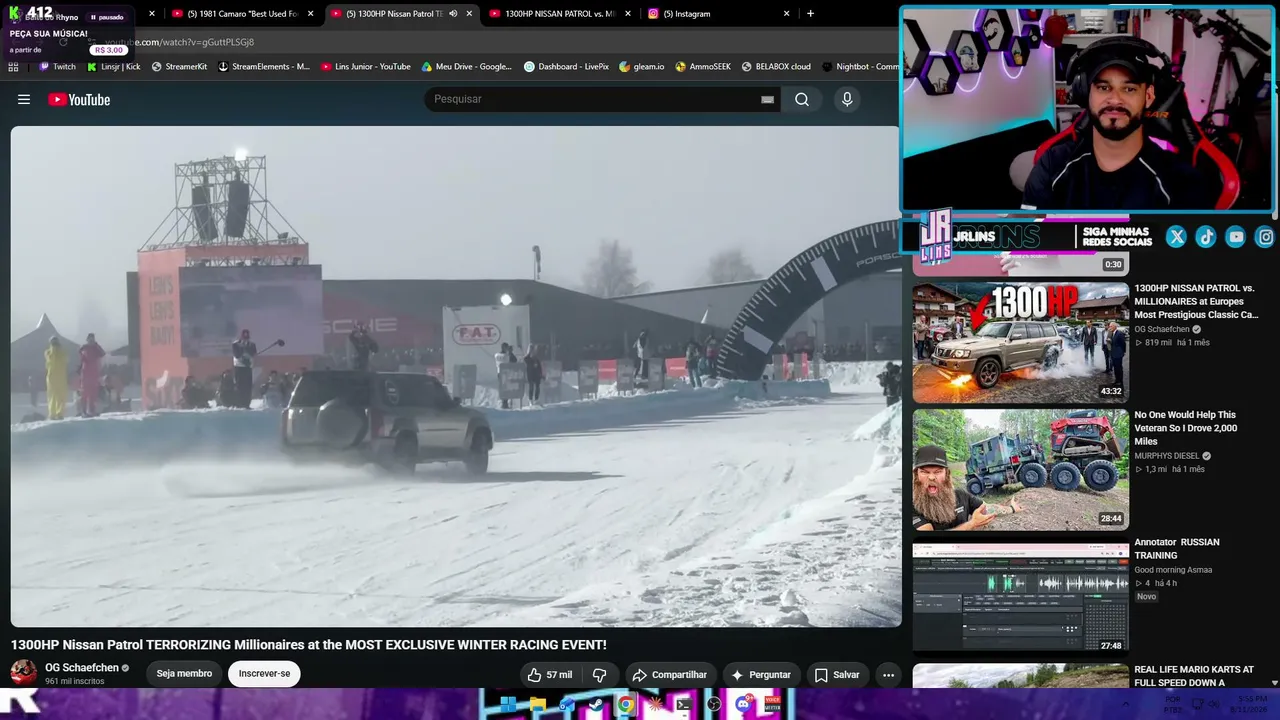Open the on-screen keyboard in search box
Screen dimensions: 1280x720
pos(767,99)
